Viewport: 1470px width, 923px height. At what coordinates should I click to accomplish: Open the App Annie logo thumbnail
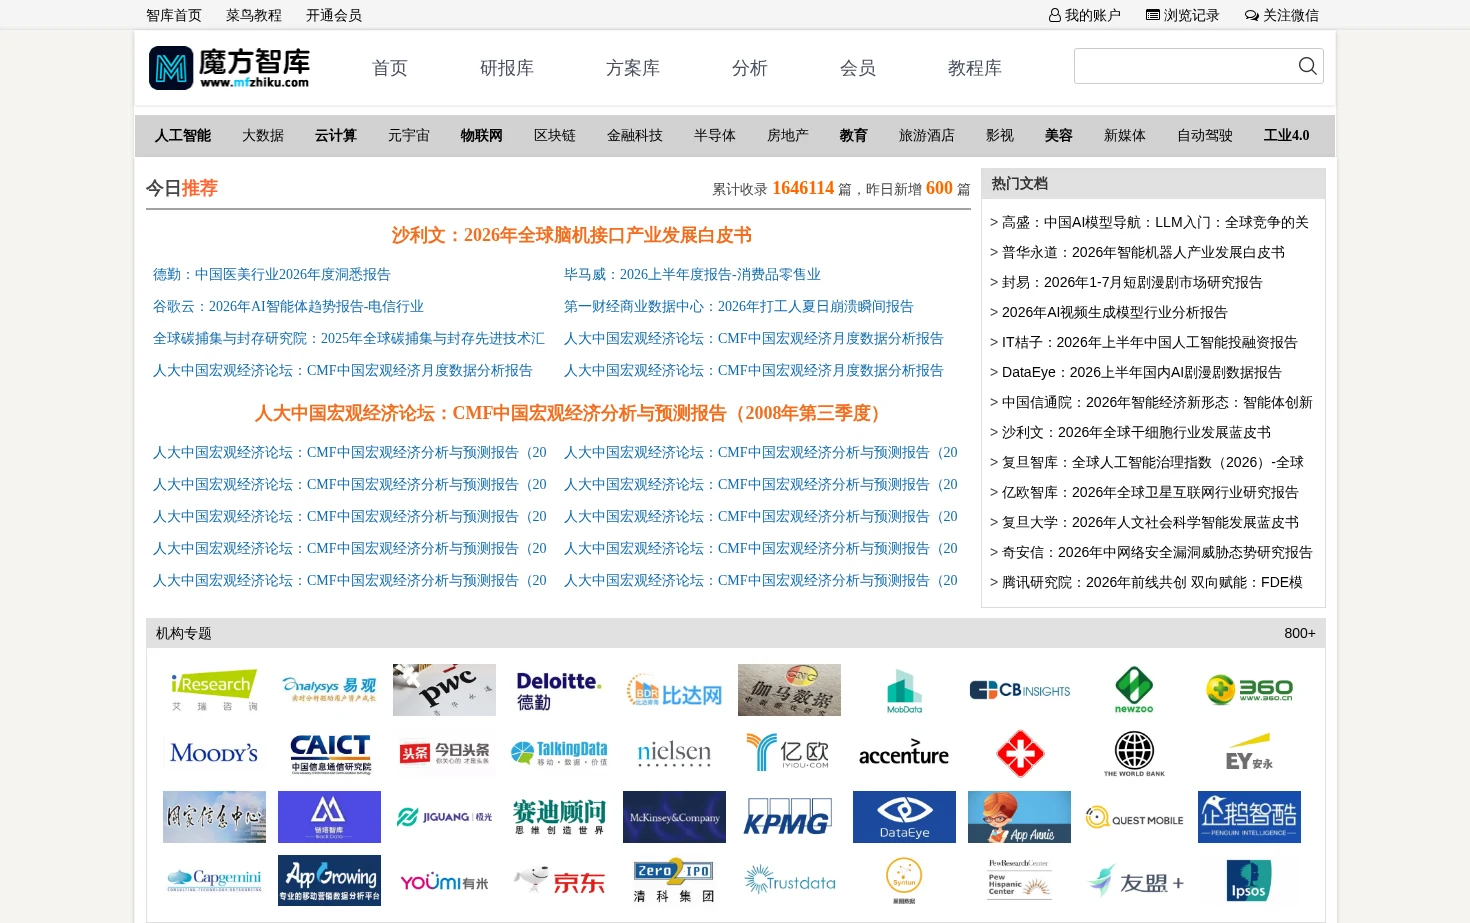[1019, 817]
